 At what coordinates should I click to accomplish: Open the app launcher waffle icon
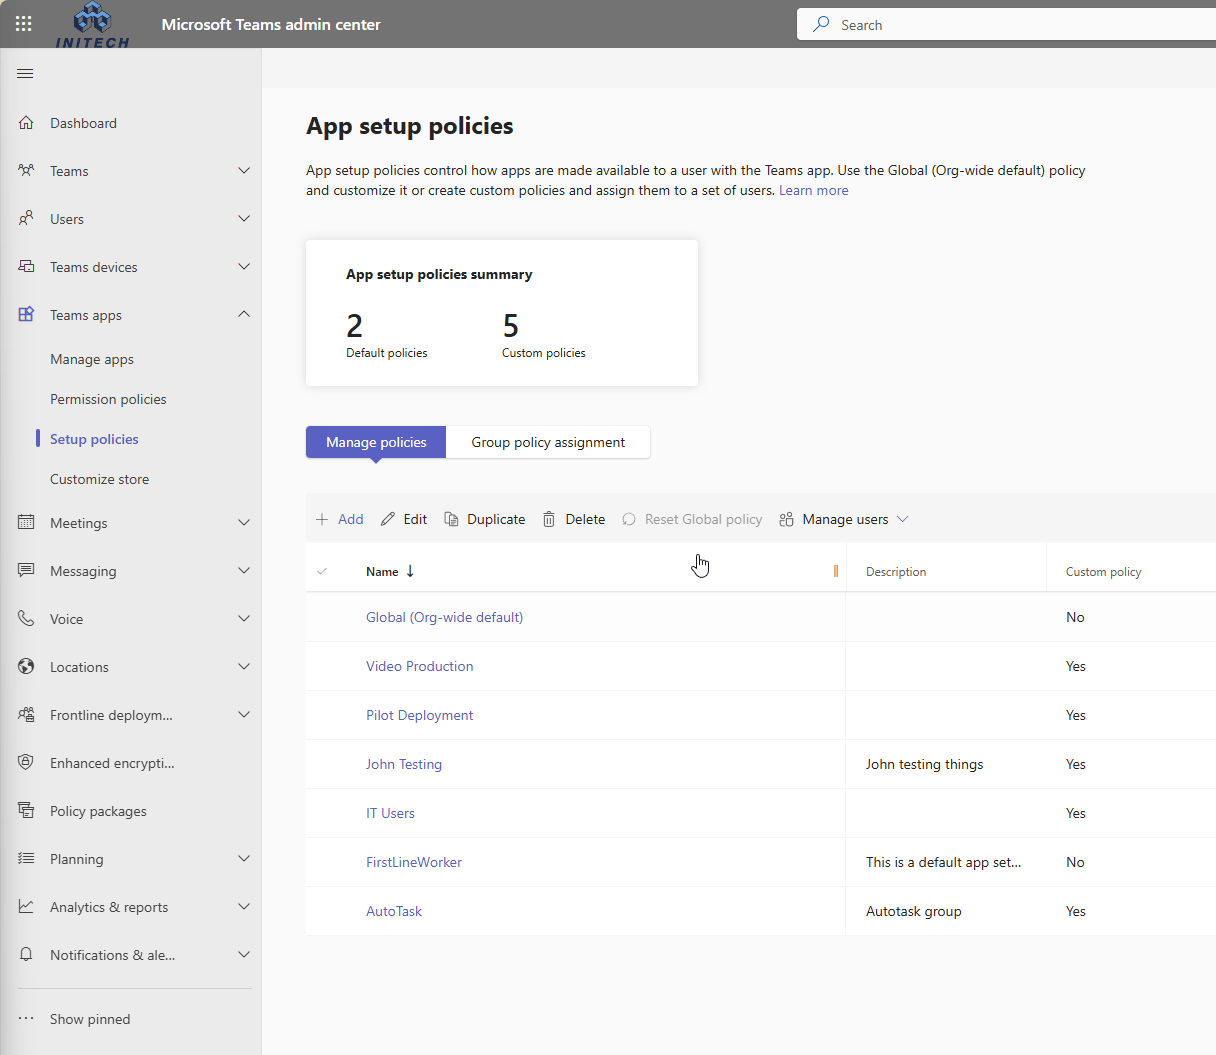tap(24, 24)
